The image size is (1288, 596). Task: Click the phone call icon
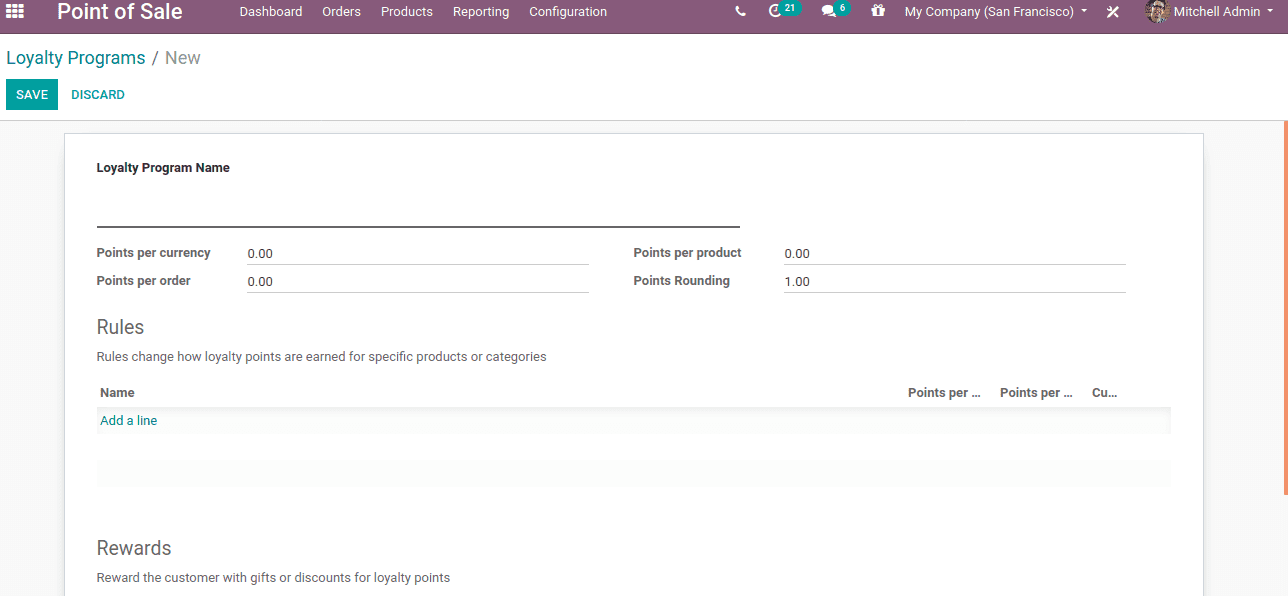[x=740, y=12]
